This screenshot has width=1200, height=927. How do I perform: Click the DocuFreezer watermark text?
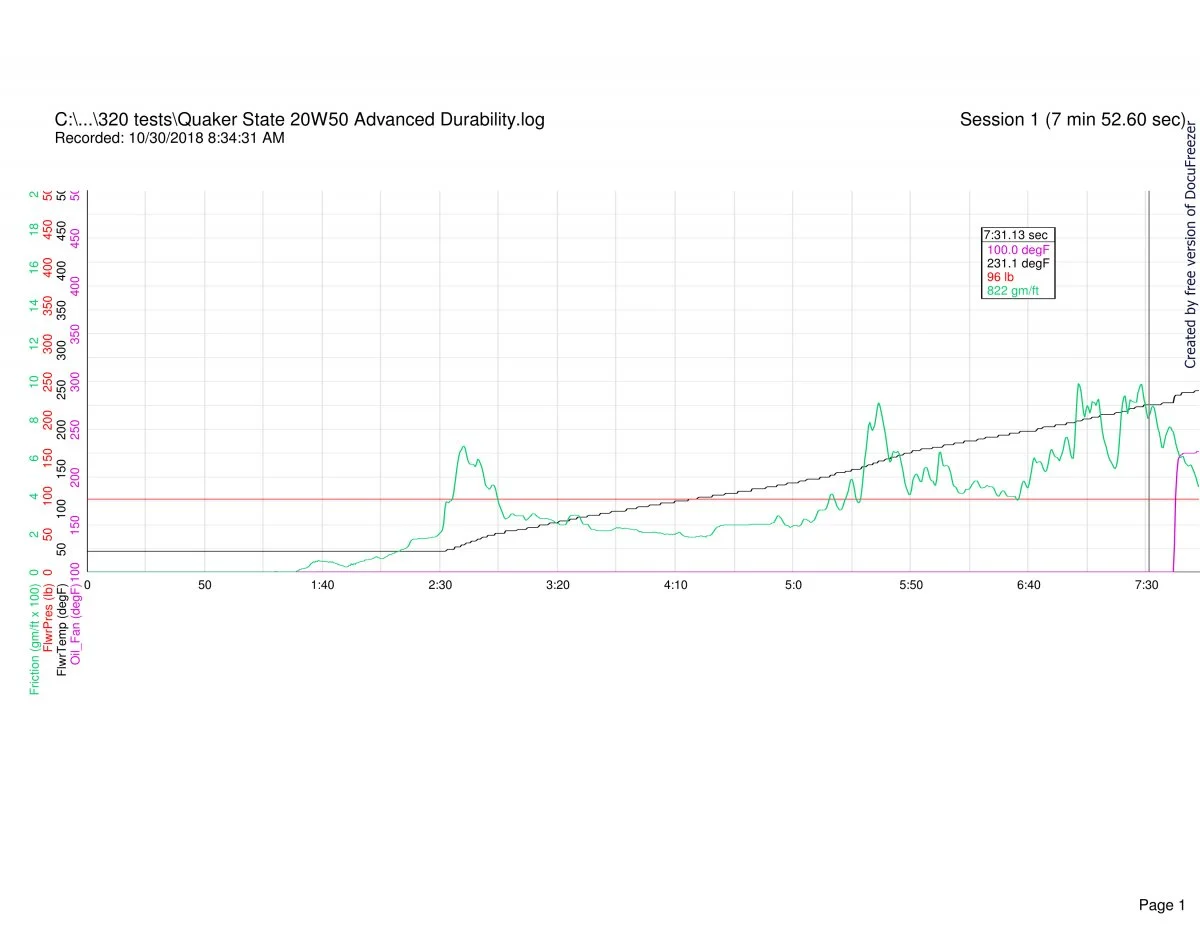point(1191,245)
